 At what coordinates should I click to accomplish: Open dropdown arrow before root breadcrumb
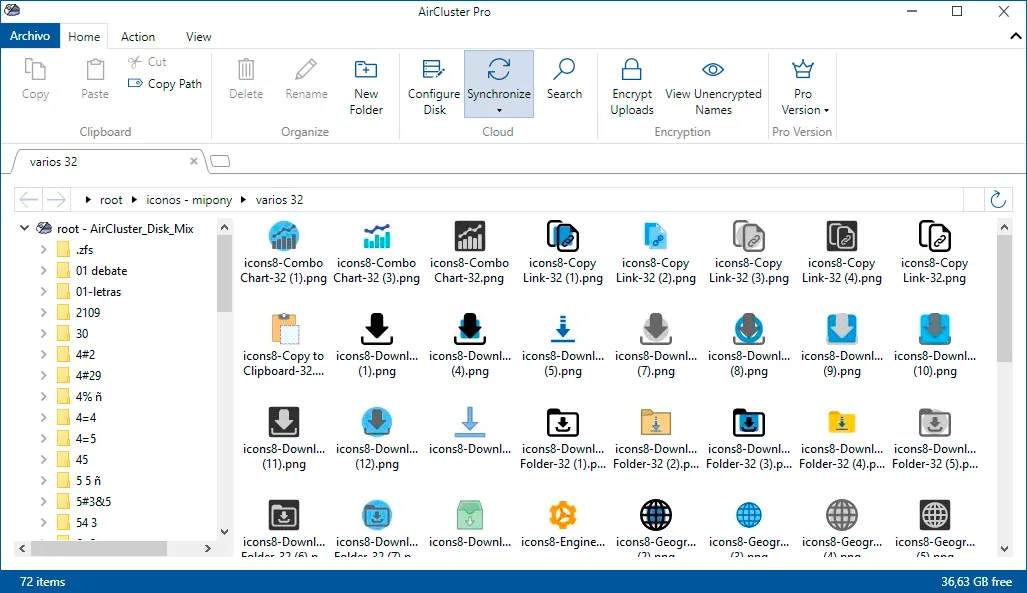[88, 200]
